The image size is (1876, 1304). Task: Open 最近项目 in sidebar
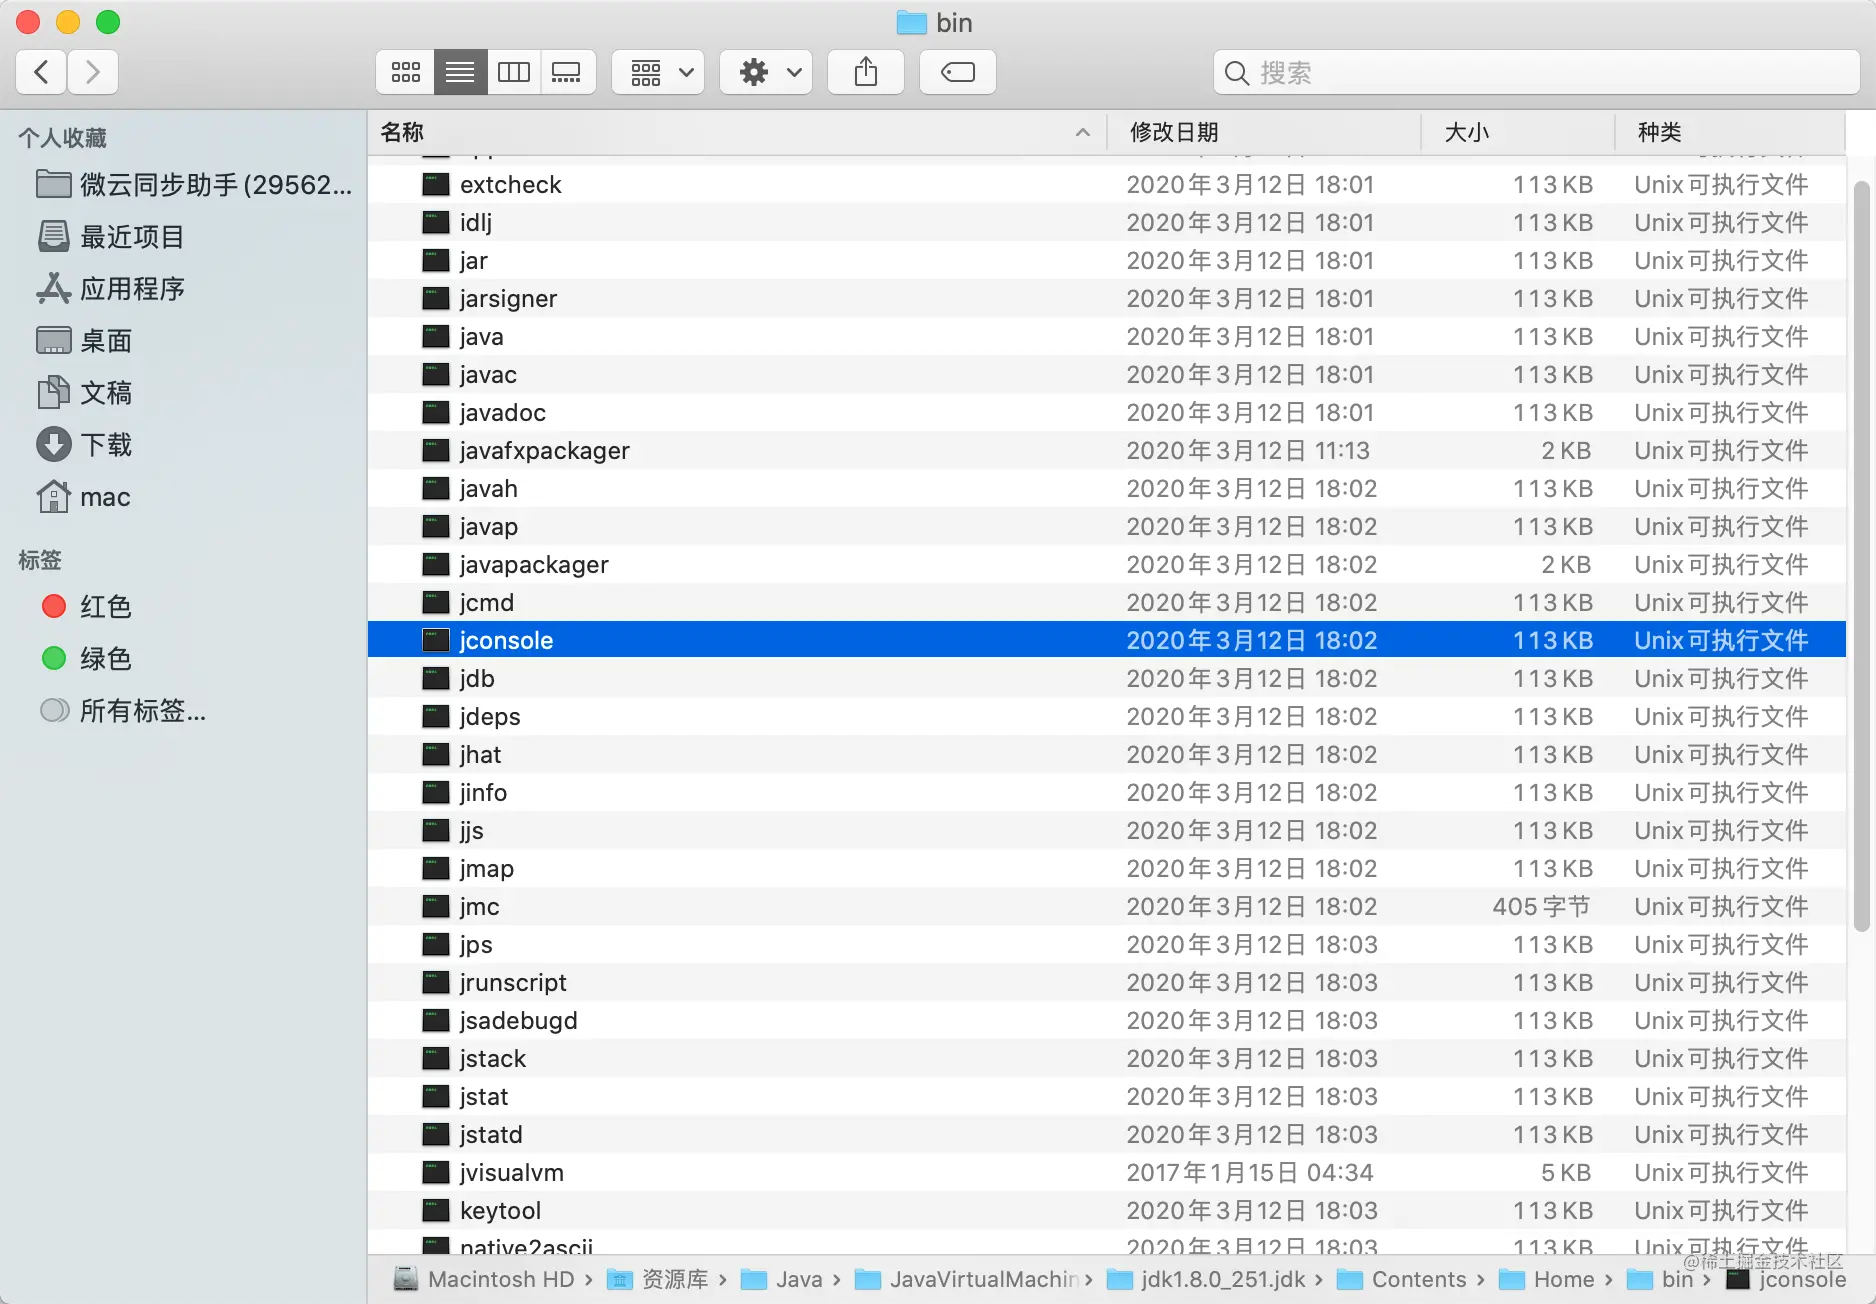click(111, 237)
